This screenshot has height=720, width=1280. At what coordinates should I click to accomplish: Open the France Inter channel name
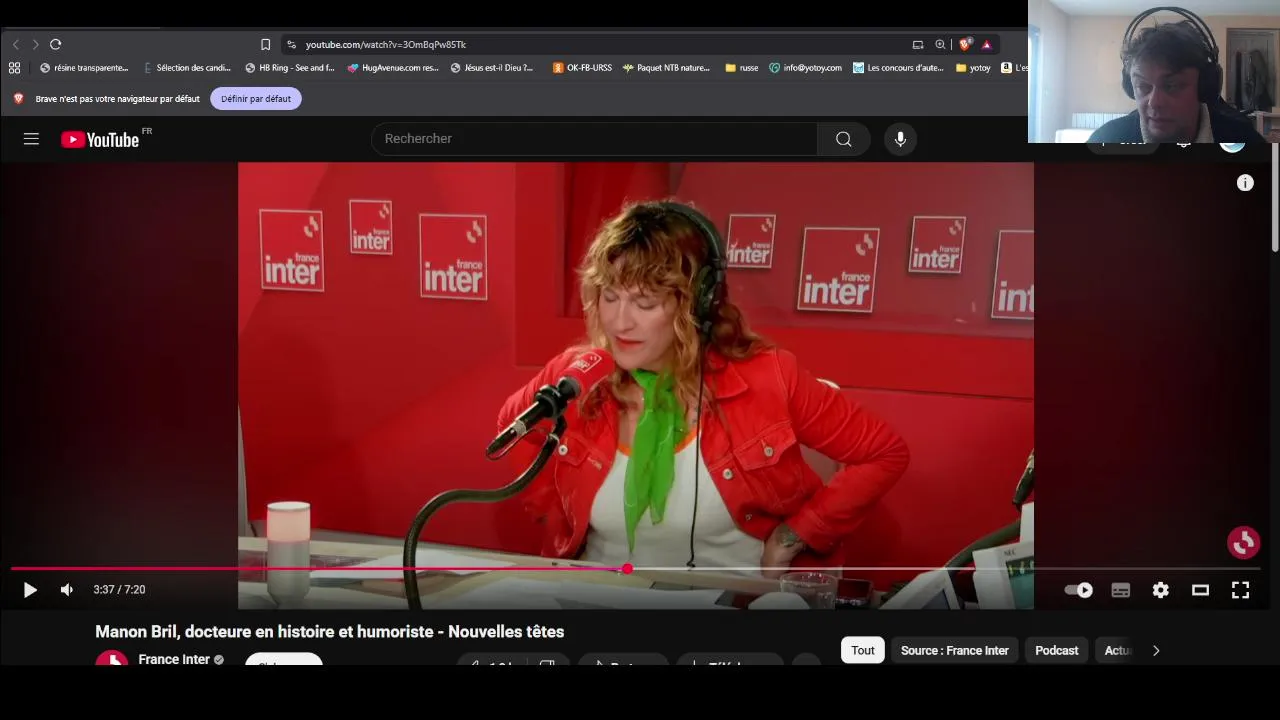pyautogui.click(x=174, y=660)
